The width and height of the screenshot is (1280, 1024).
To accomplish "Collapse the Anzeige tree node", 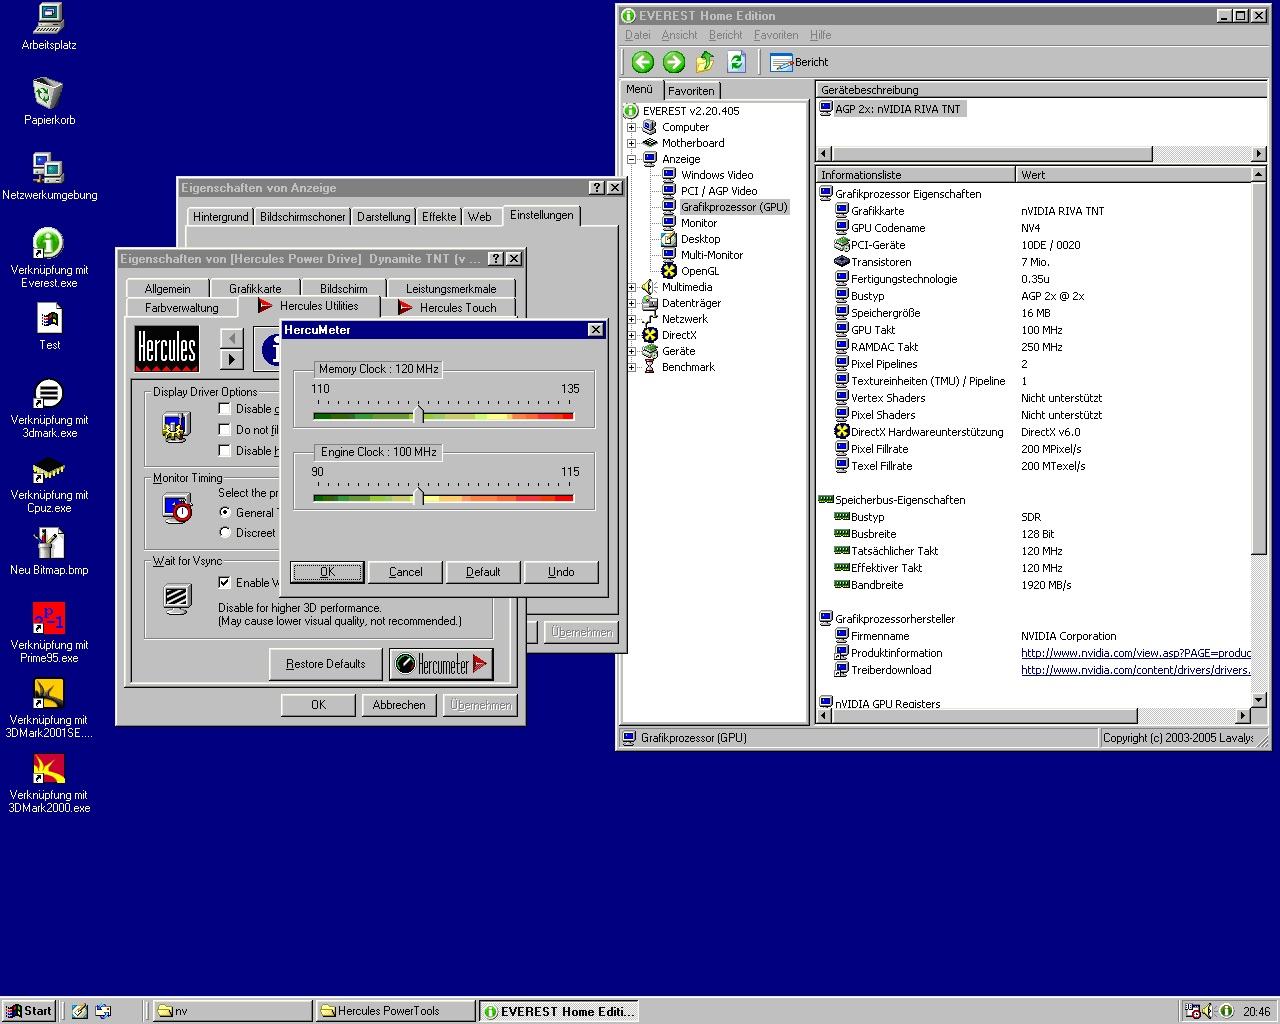I will coord(631,159).
